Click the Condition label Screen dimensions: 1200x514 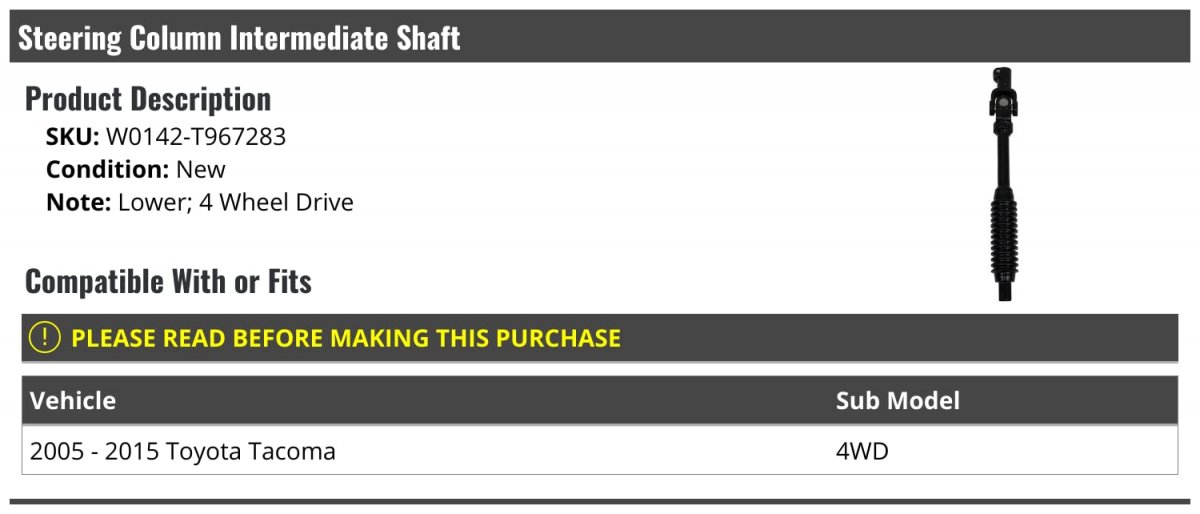107,170
